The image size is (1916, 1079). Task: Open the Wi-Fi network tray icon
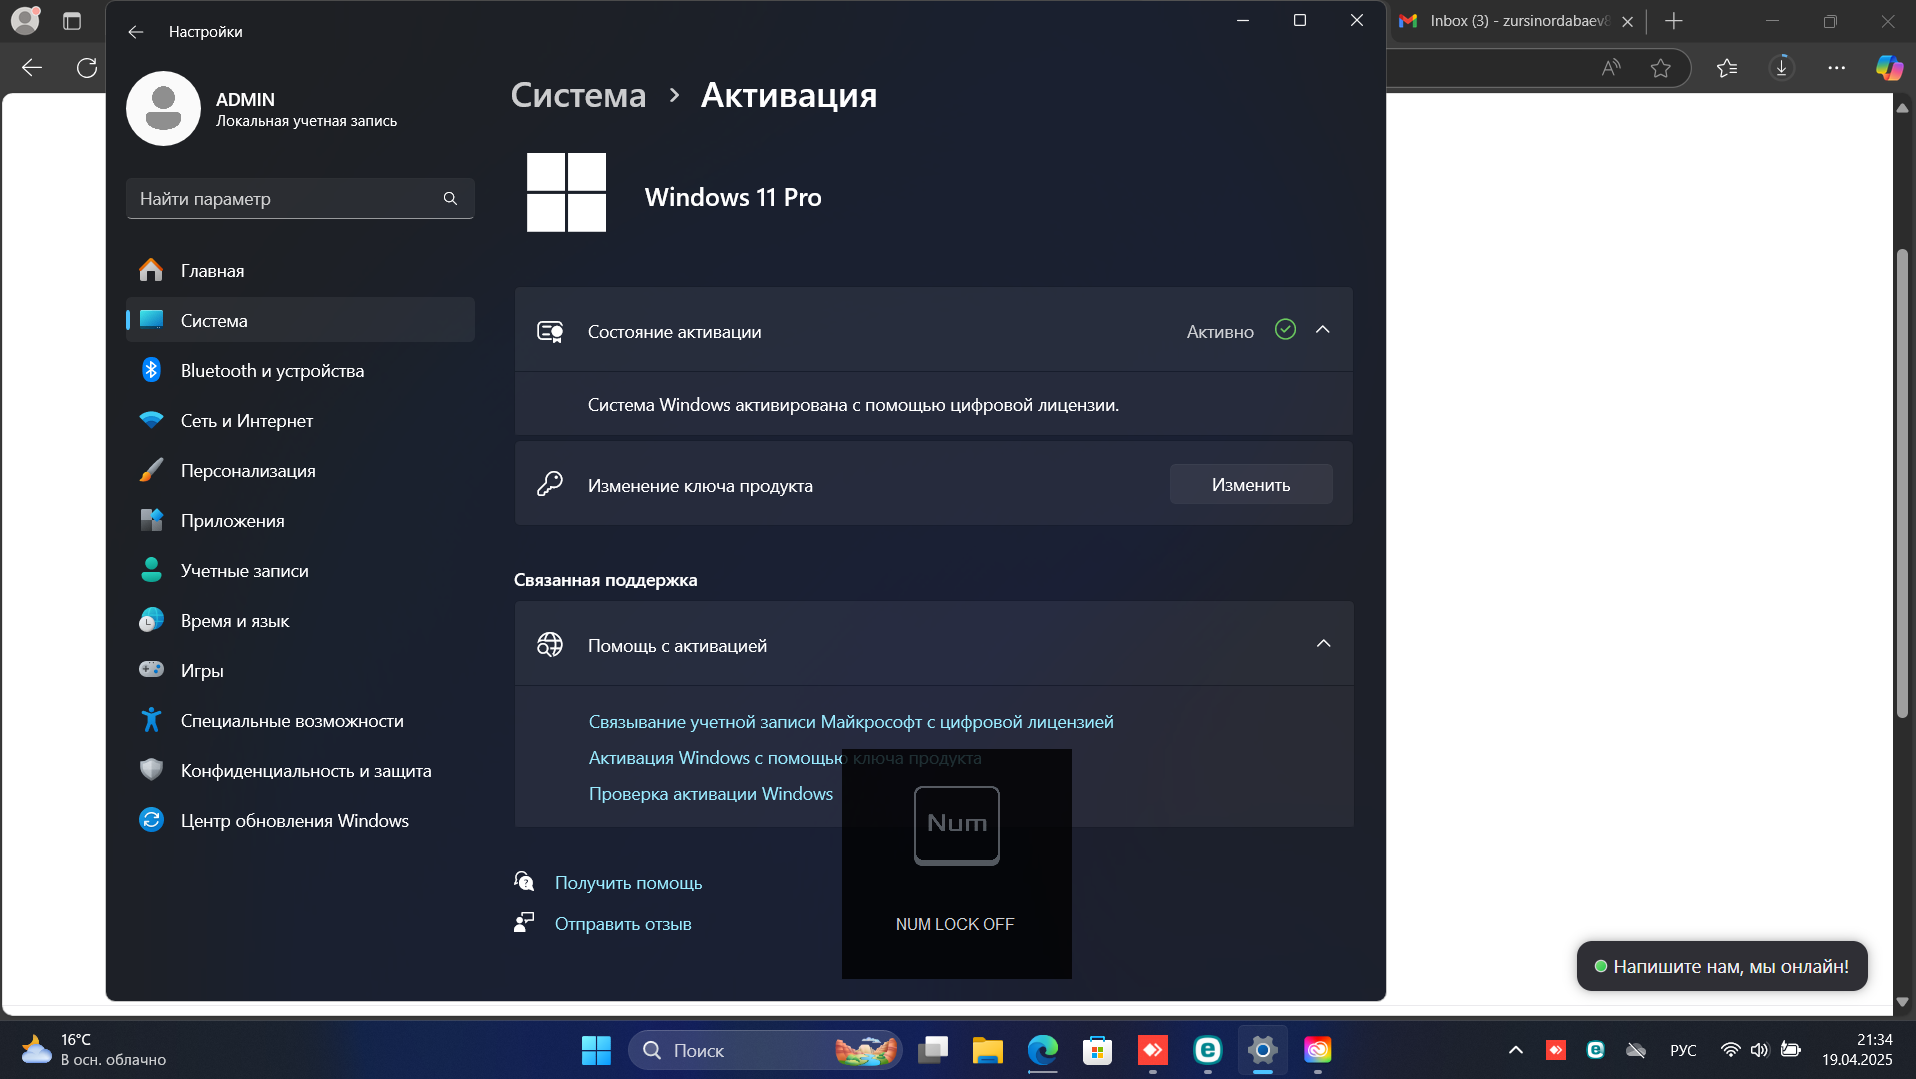pos(1730,1050)
